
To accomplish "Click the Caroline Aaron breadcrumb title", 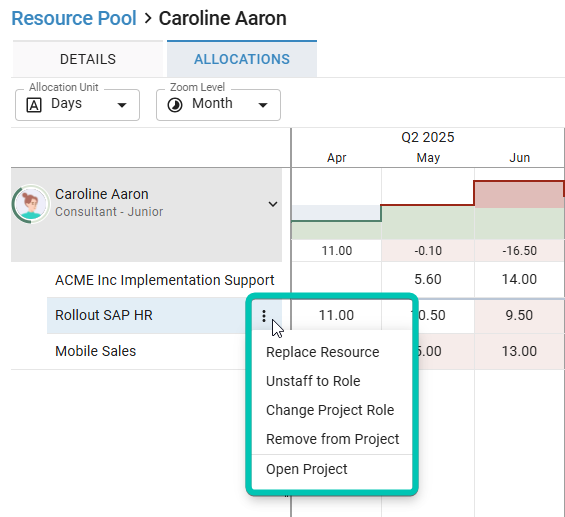I will point(223,18).
